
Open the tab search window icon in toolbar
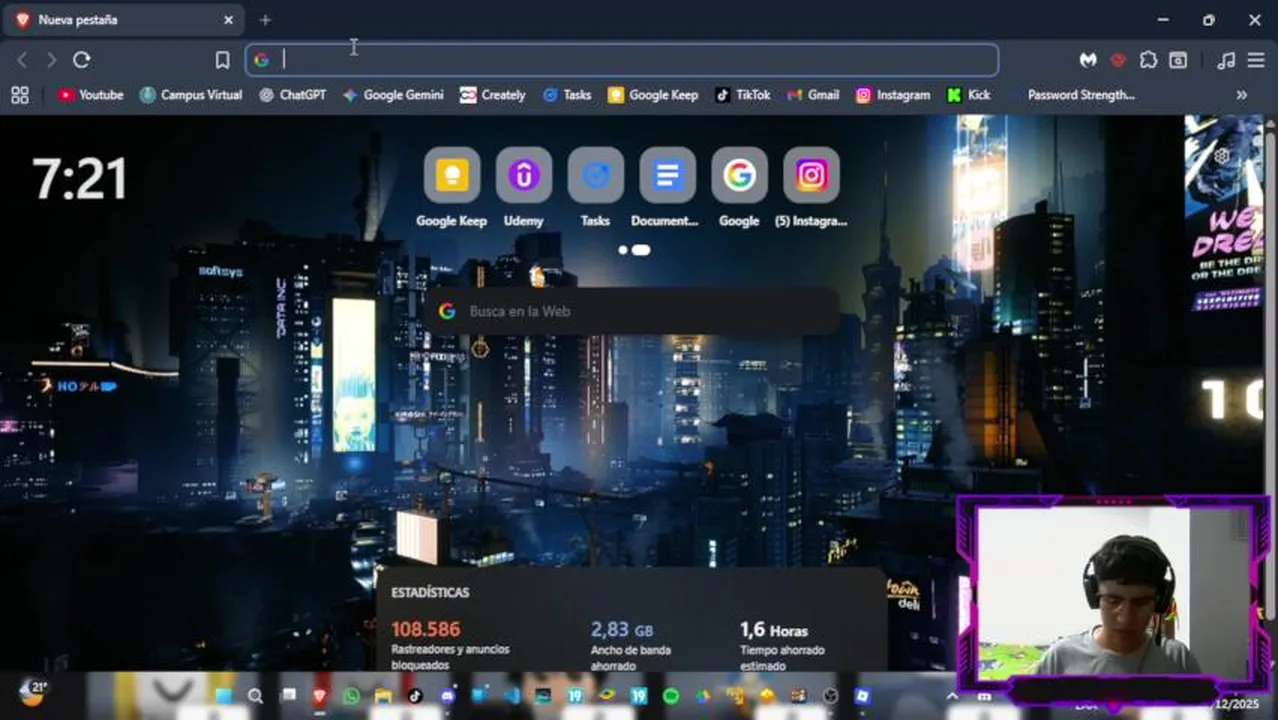tap(1178, 60)
